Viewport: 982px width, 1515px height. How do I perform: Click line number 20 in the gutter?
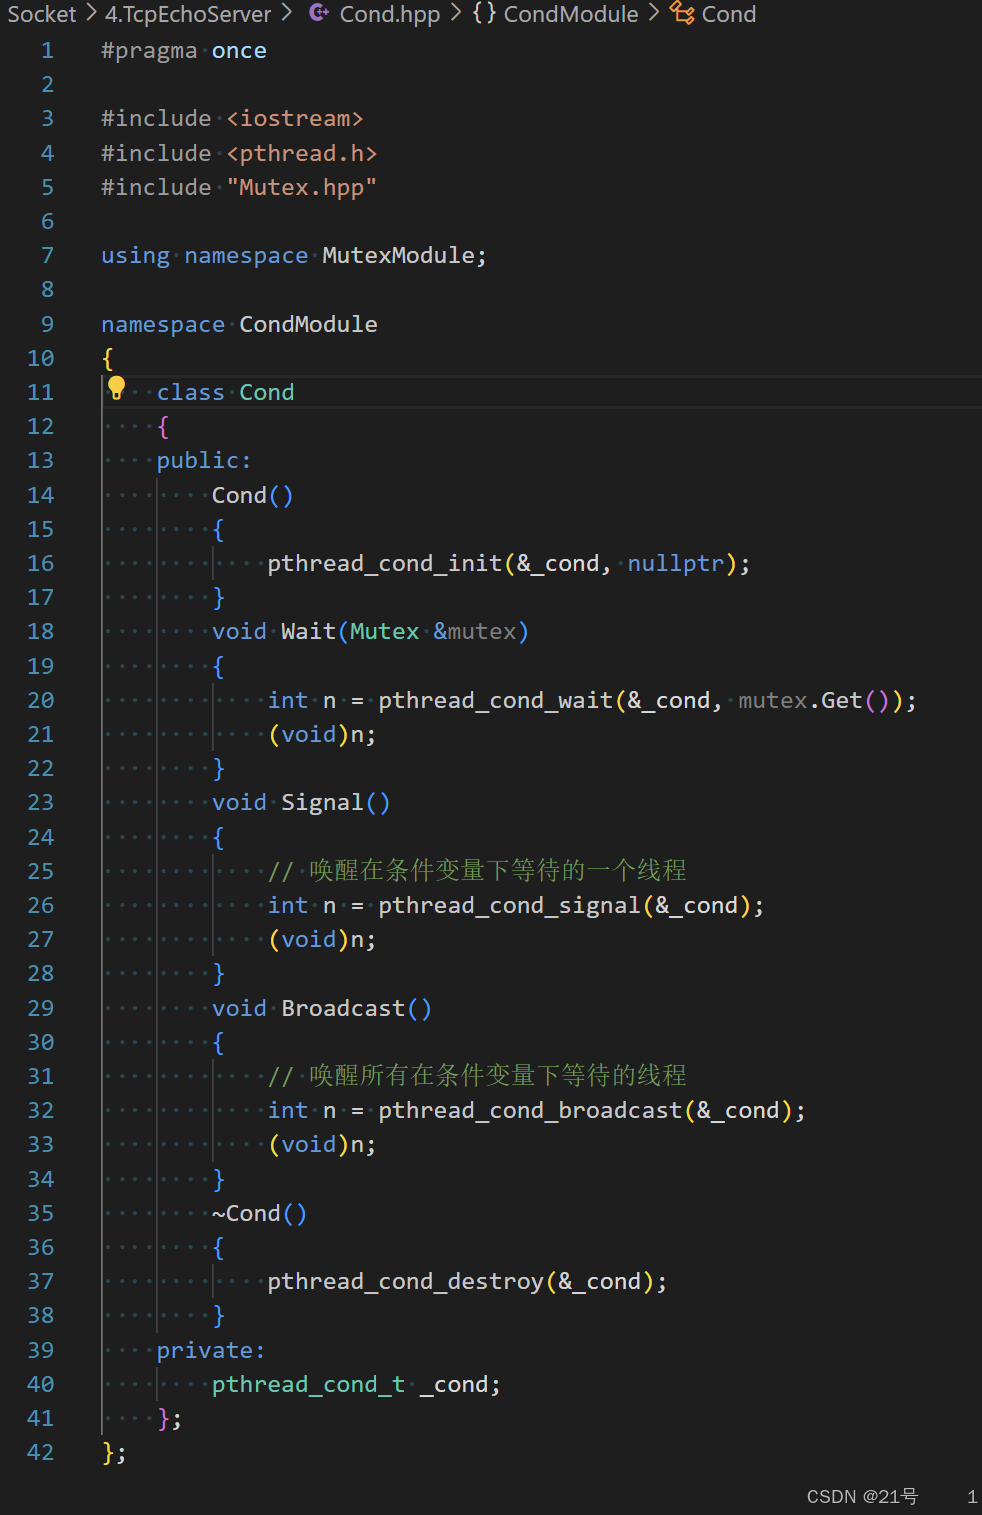point(41,700)
